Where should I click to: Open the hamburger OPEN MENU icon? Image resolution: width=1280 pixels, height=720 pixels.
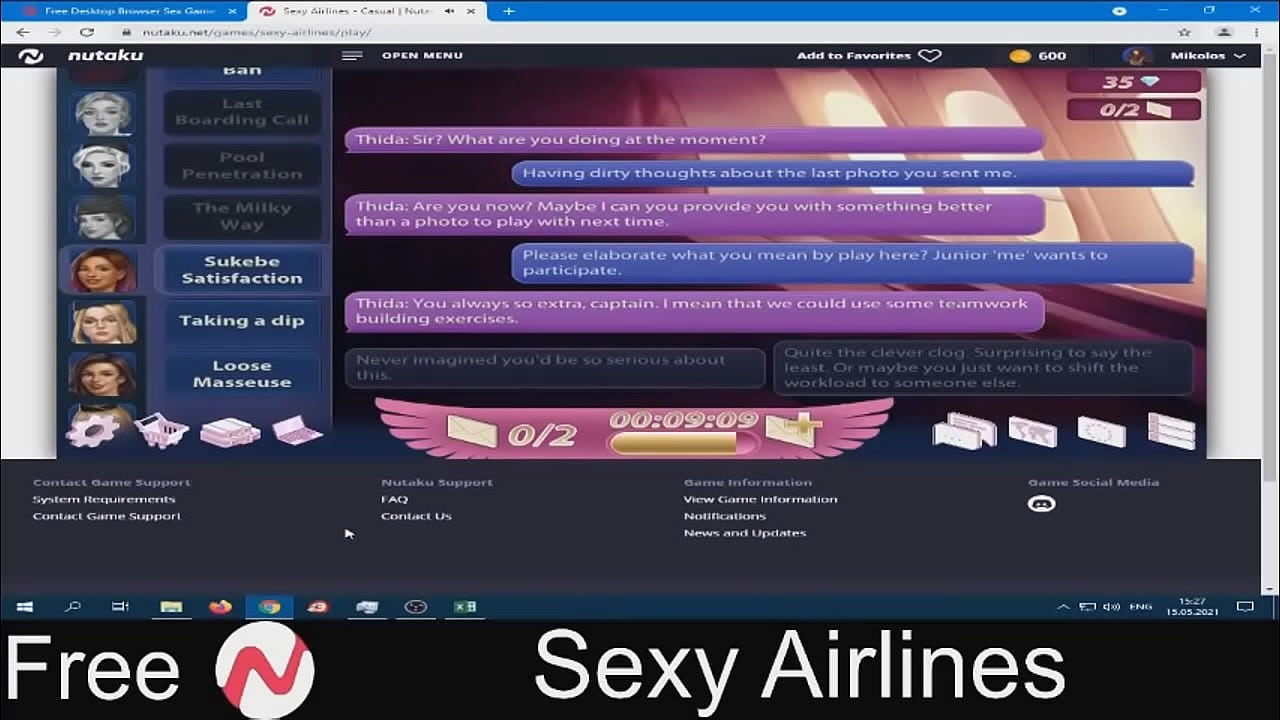(x=352, y=56)
